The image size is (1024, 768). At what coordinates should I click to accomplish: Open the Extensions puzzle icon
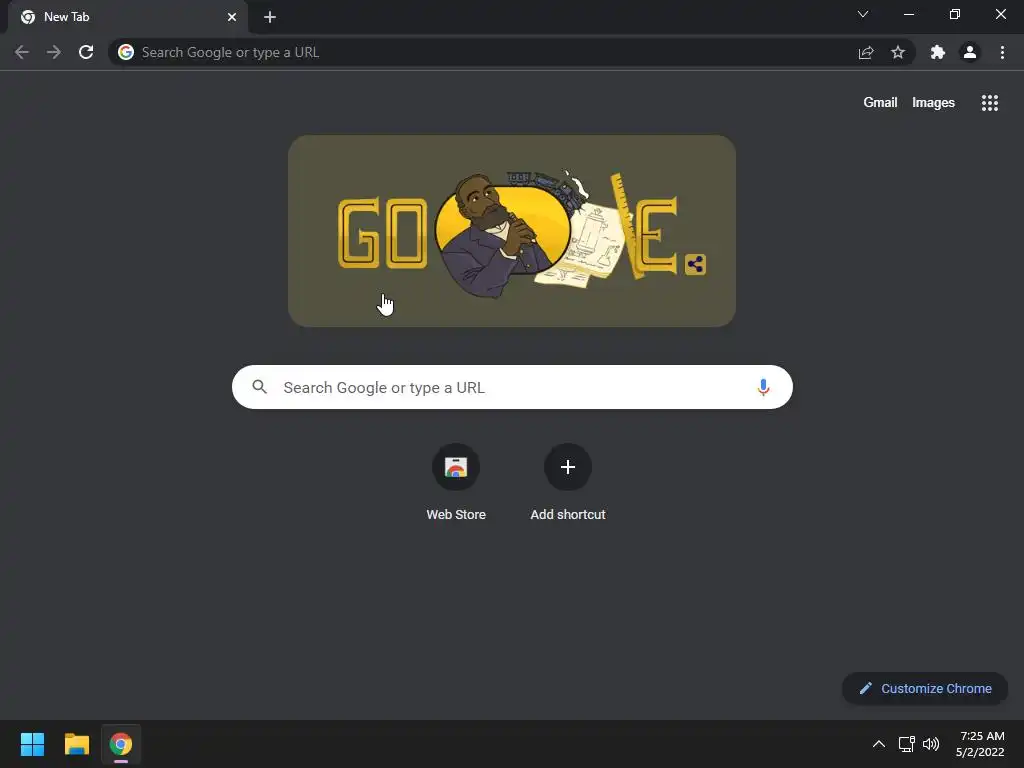click(938, 52)
